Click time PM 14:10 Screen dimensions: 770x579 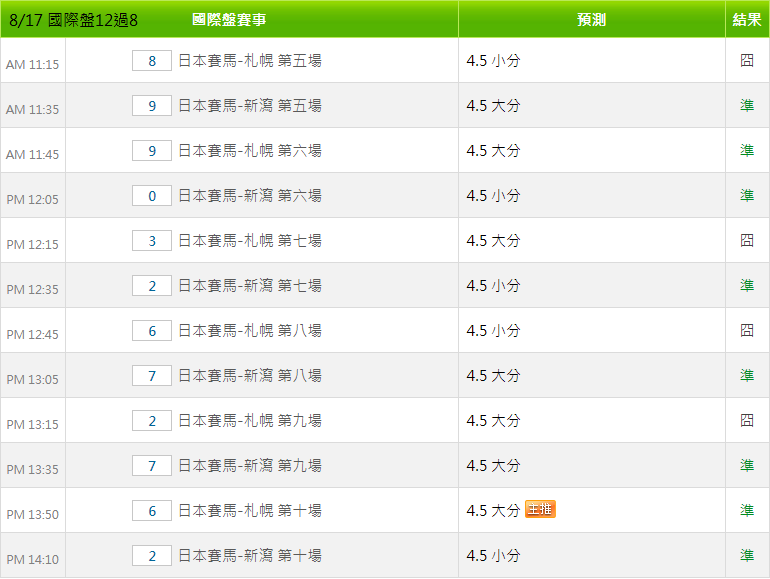coord(32,560)
